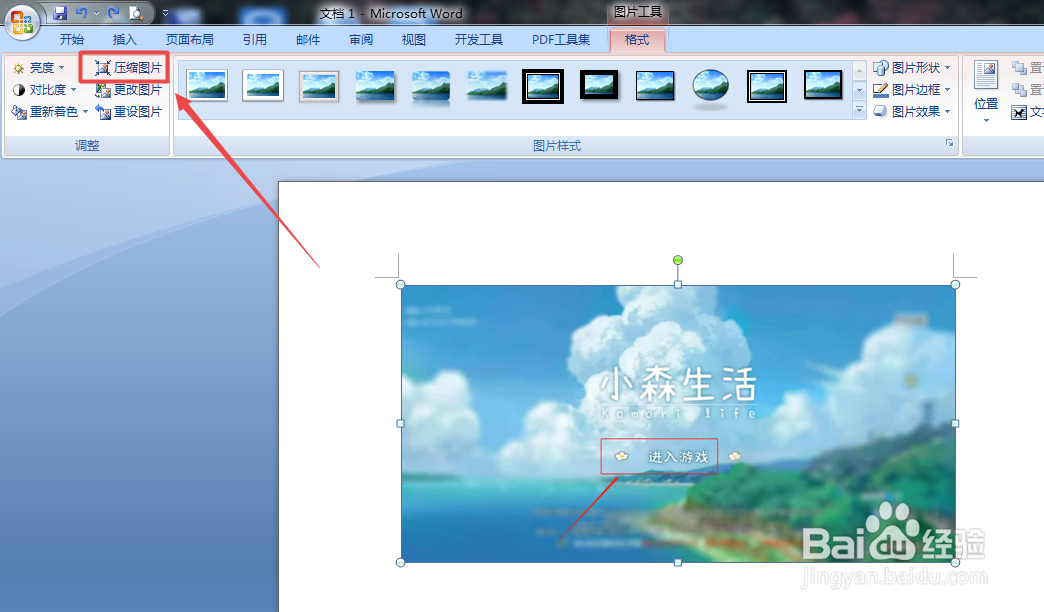Apply sixth picture style soft edge thumbnail
This screenshot has height=612, width=1044.
487,86
